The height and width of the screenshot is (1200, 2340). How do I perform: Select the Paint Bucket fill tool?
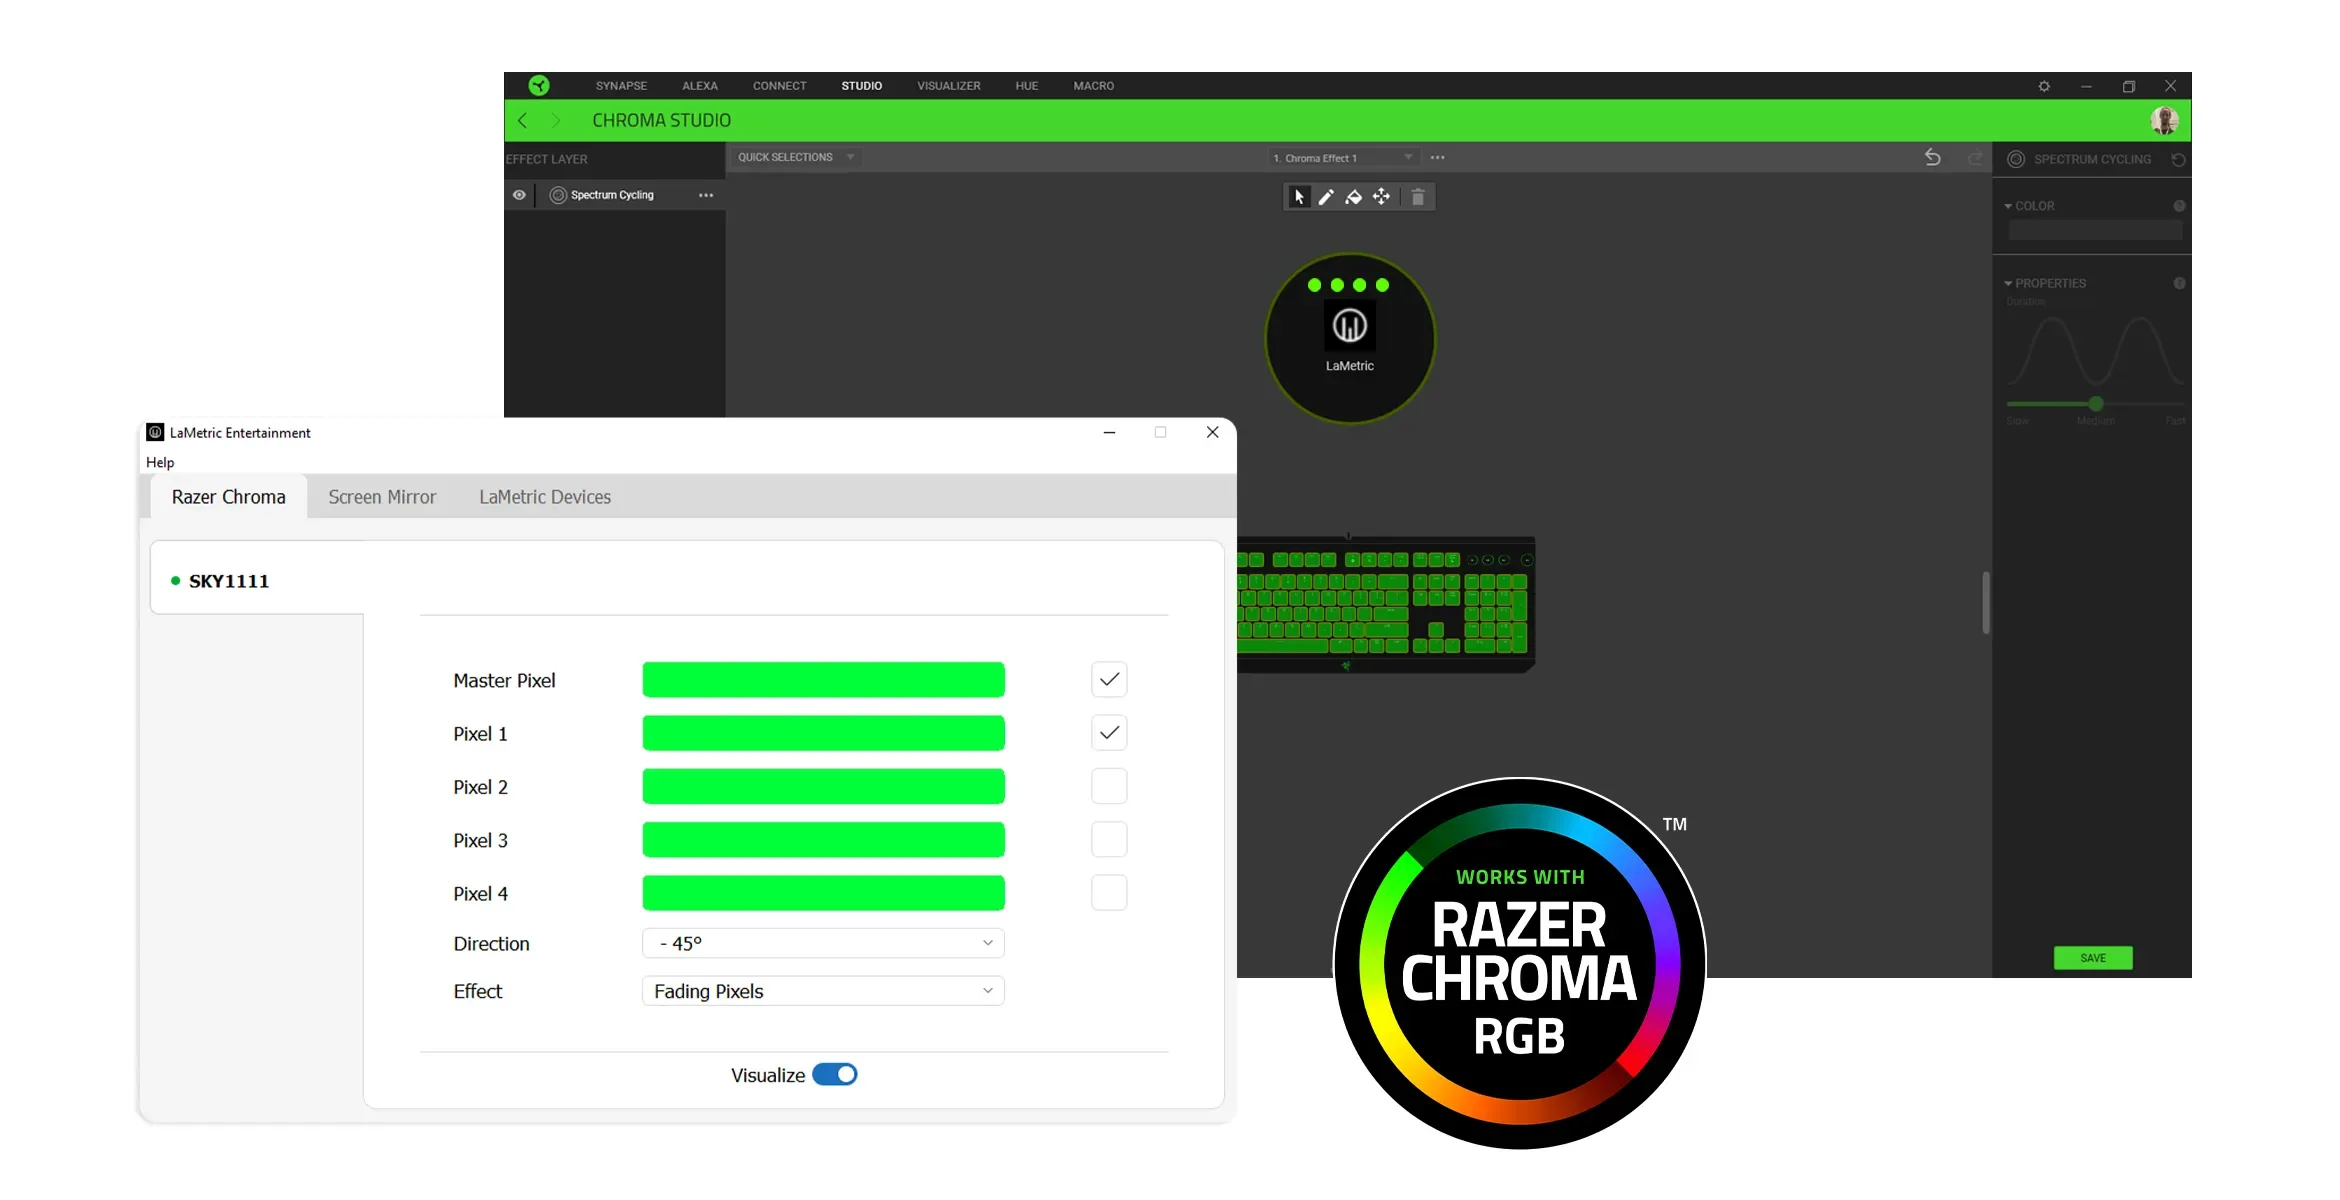click(1354, 197)
